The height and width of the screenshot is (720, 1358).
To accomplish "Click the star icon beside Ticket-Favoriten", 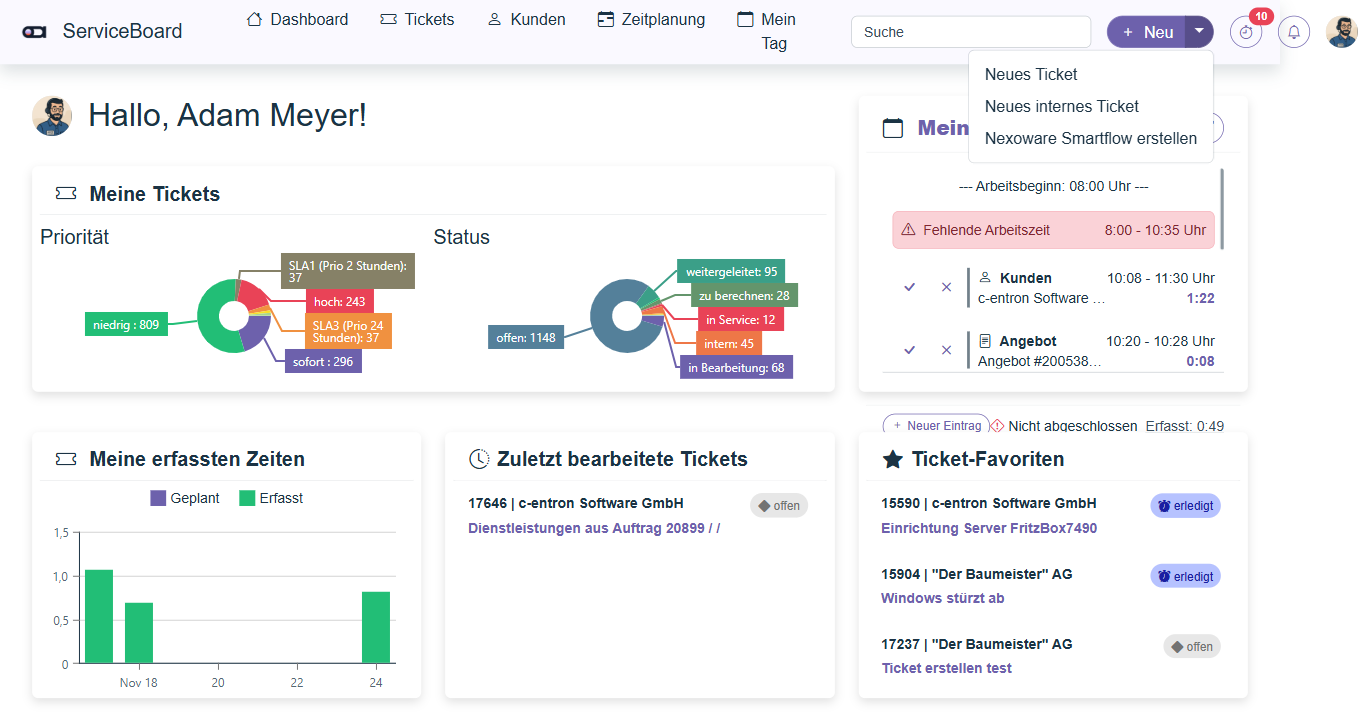I will [x=892, y=459].
